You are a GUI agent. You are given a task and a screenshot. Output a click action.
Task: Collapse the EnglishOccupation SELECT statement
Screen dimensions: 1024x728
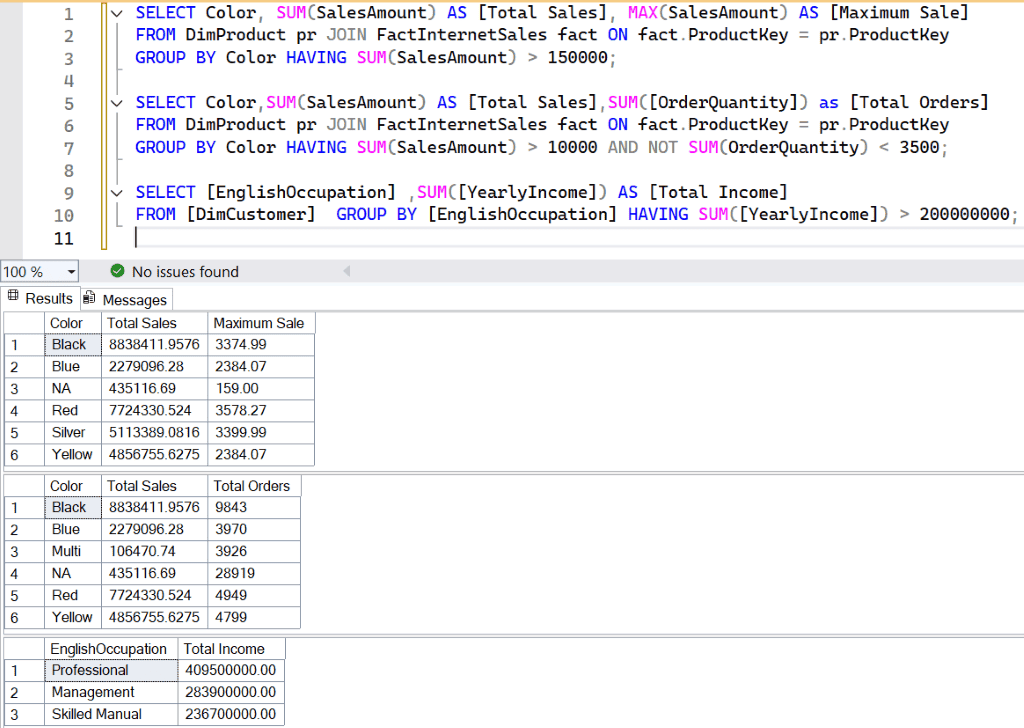click(x=116, y=192)
